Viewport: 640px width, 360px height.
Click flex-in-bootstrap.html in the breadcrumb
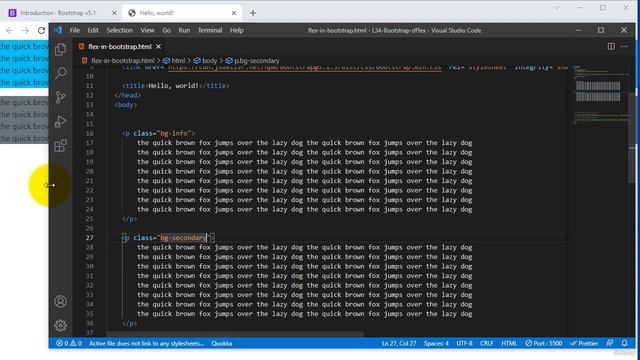click(122, 61)
